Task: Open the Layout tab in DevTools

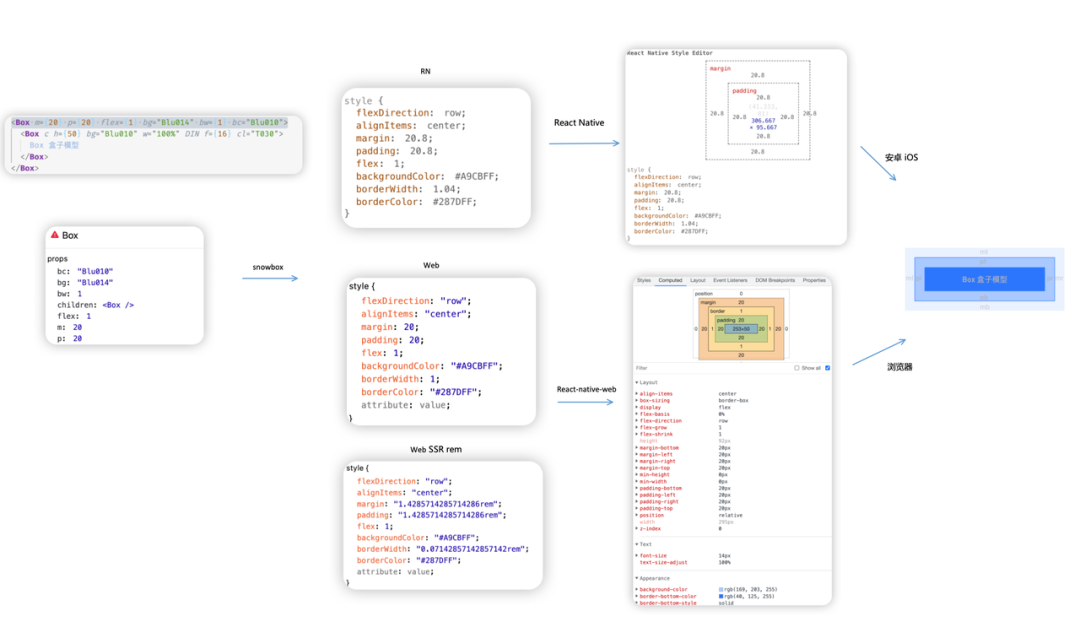Action: (697, 280)
